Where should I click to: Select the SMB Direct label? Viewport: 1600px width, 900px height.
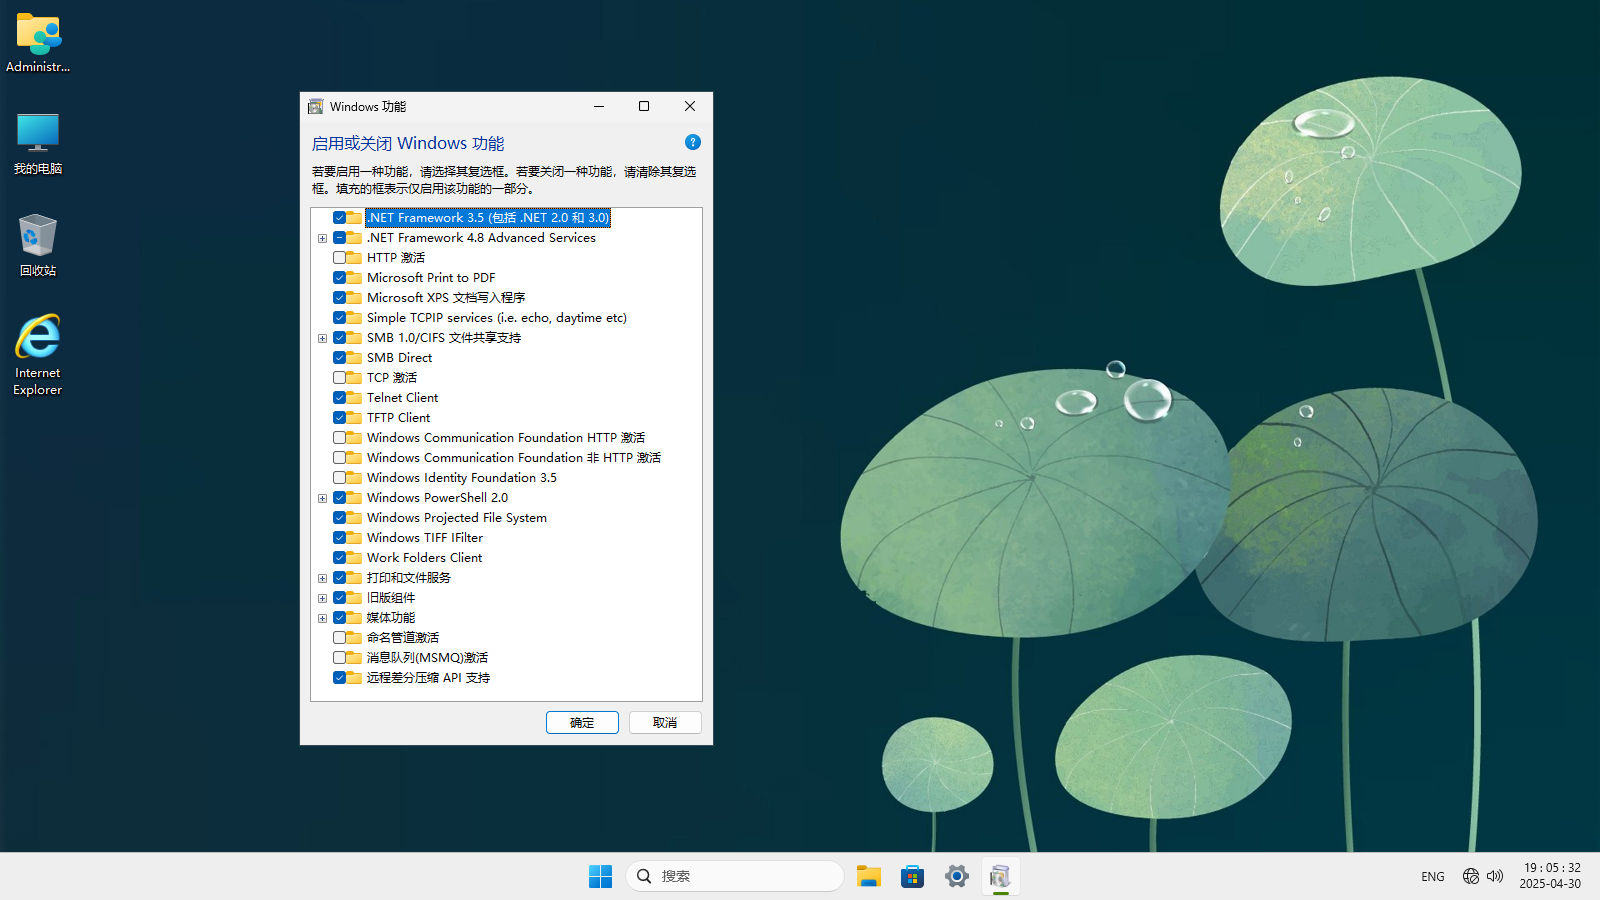point(399,357)
